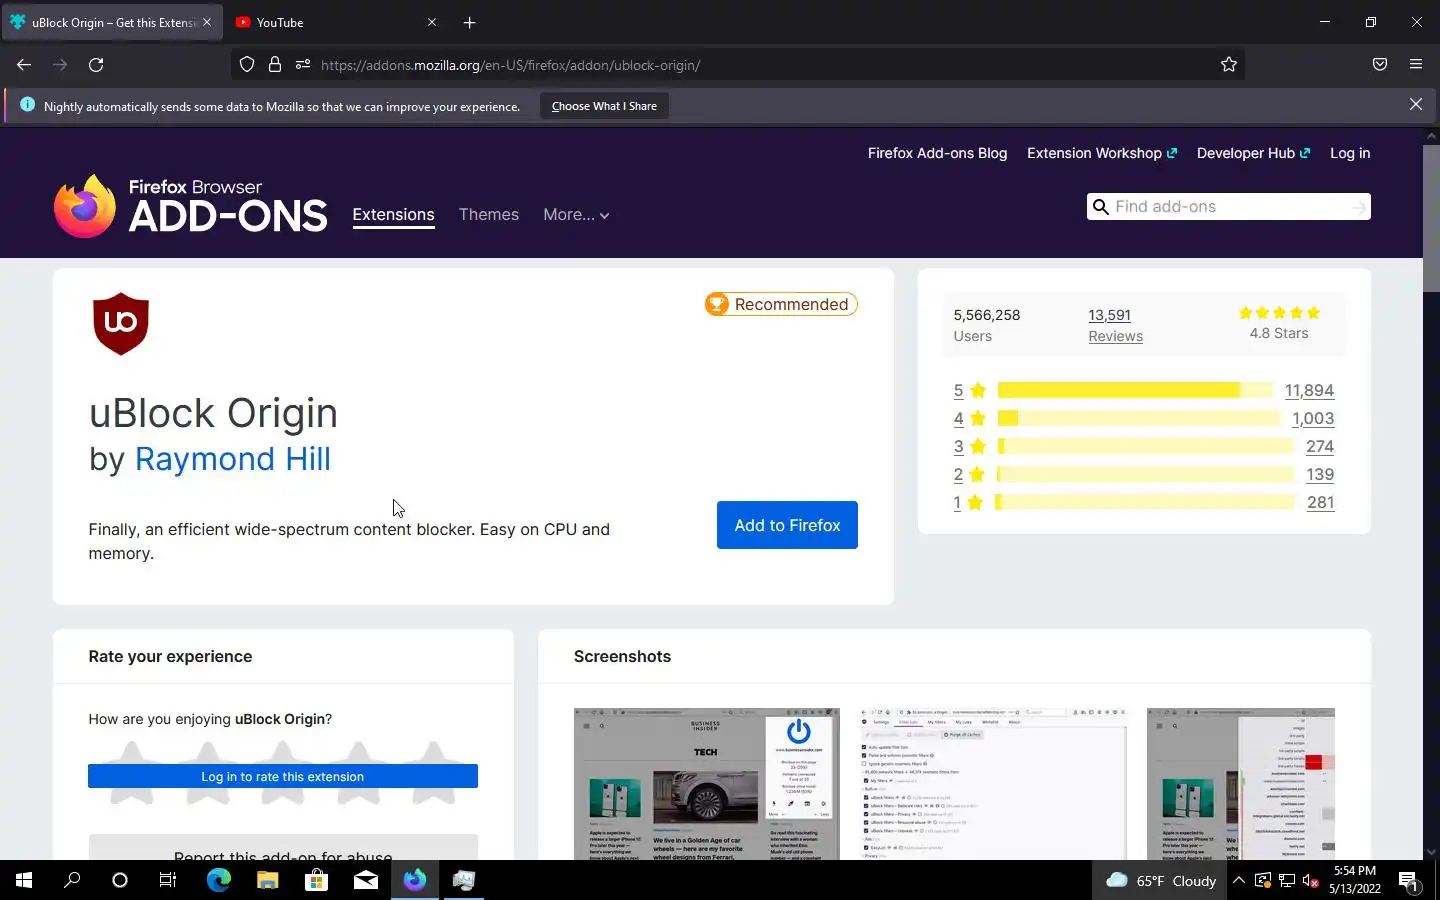Filter by 5 star rating bar
Screen dimensions: 1440x900
click(1135, 390)
